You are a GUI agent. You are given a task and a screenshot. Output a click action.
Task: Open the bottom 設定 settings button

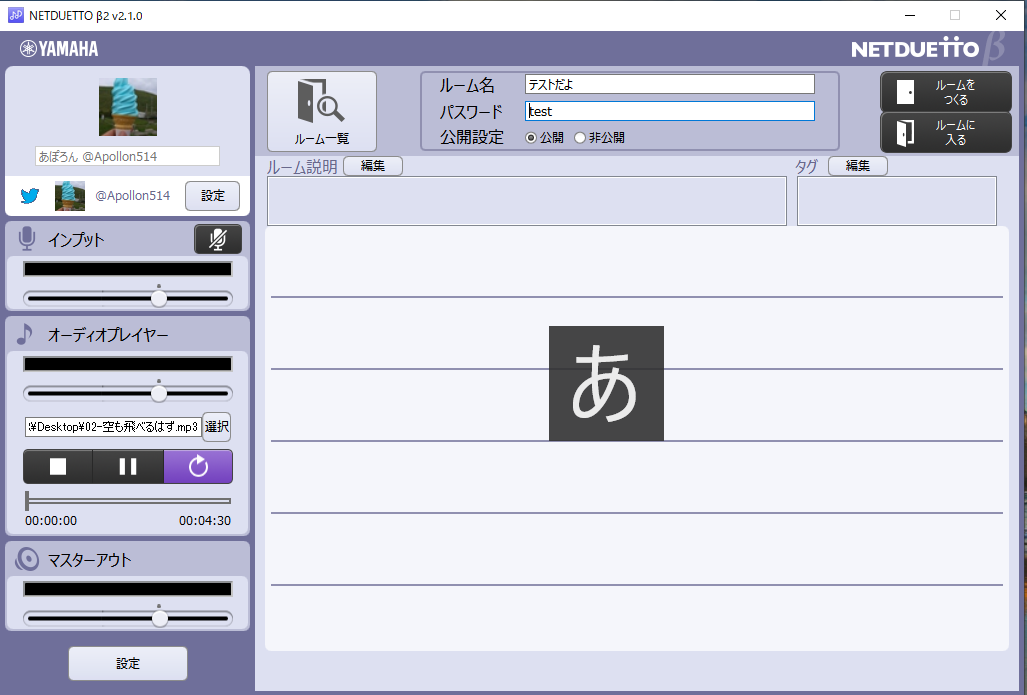point(128,664)
